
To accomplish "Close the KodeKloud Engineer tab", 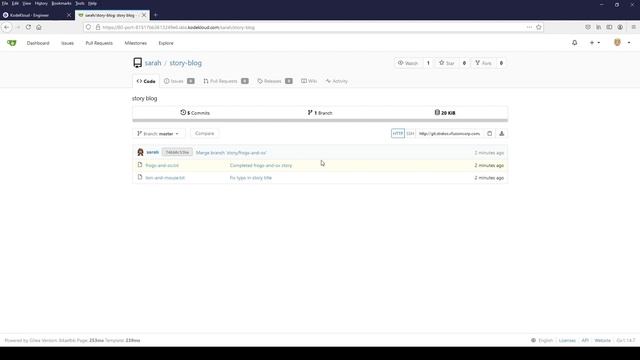I will (69, 15).
